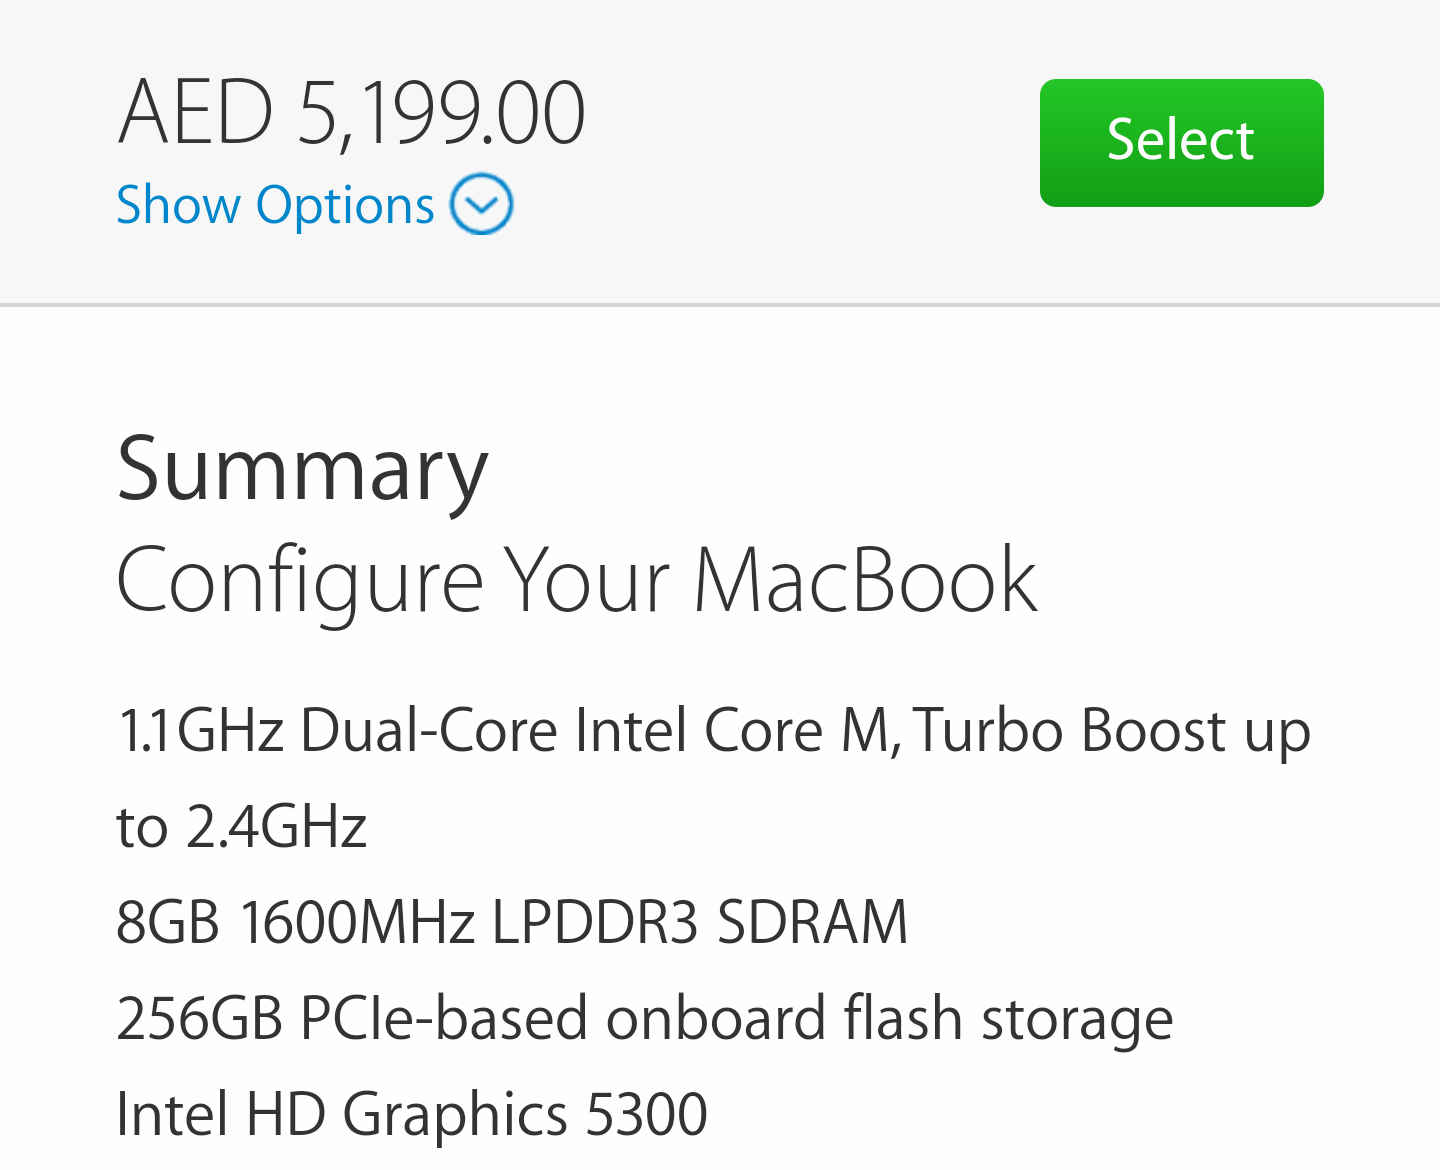Click the green Select button

coord(1181,143)
